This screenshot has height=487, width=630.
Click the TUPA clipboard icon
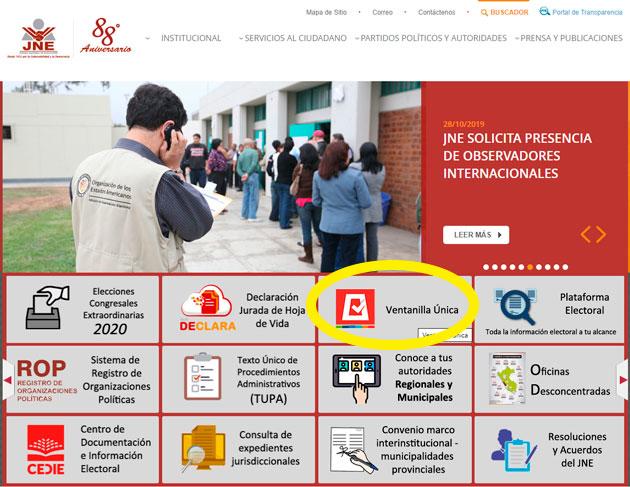point(202,377)
